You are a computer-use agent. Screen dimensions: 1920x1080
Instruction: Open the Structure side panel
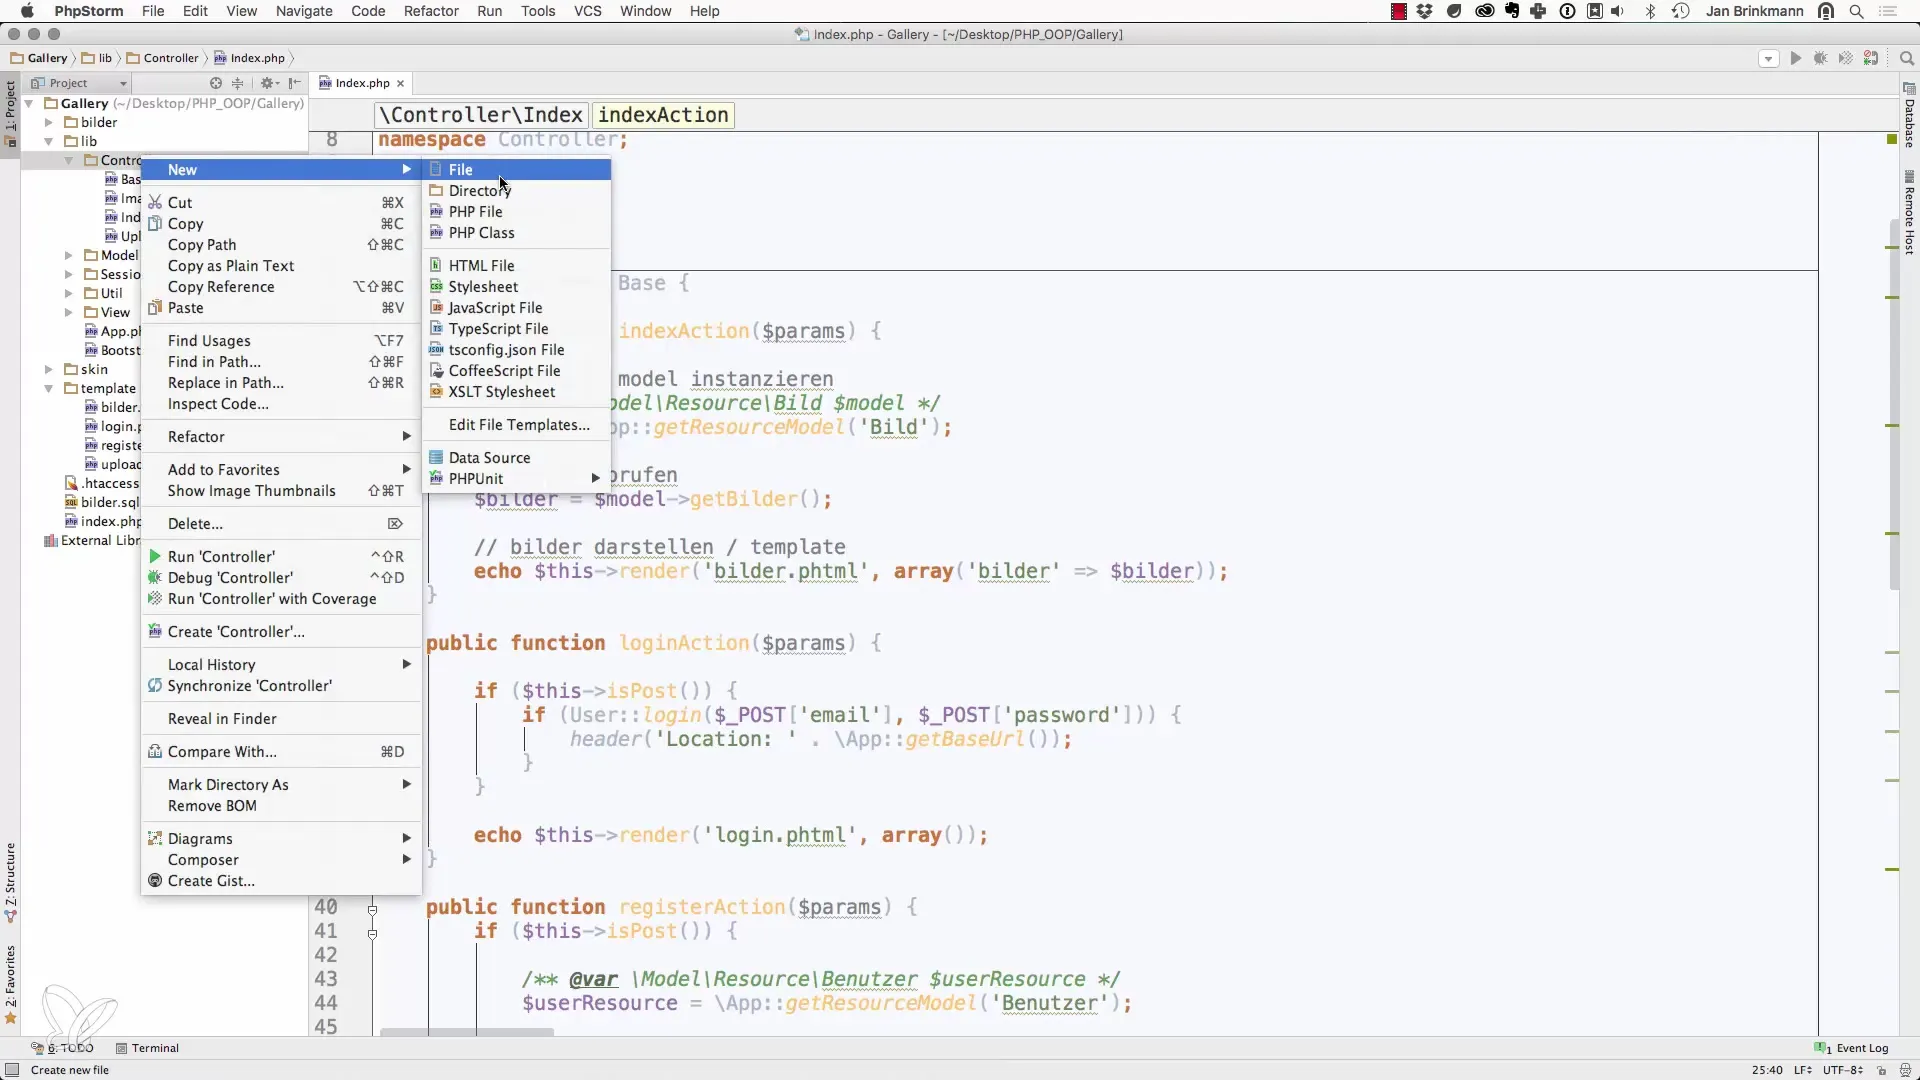pos(10,883)
